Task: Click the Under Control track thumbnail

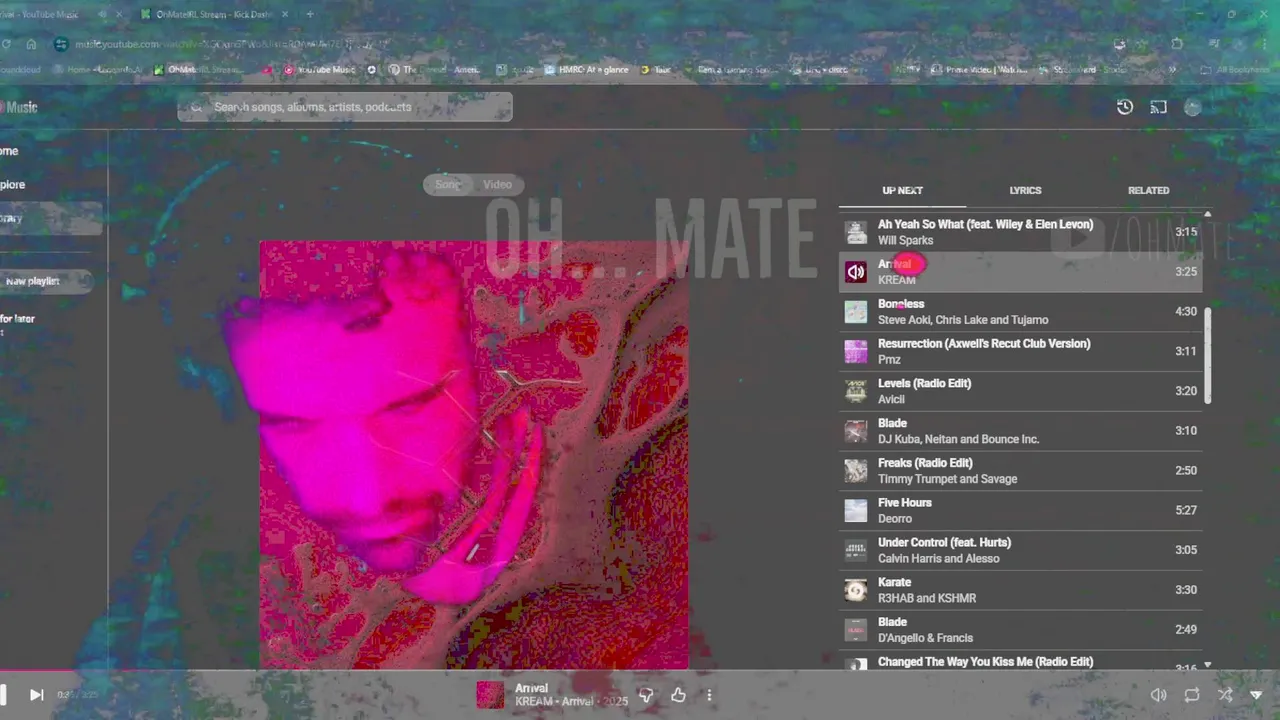Action: pyautogui.click(x=856, y=550)
